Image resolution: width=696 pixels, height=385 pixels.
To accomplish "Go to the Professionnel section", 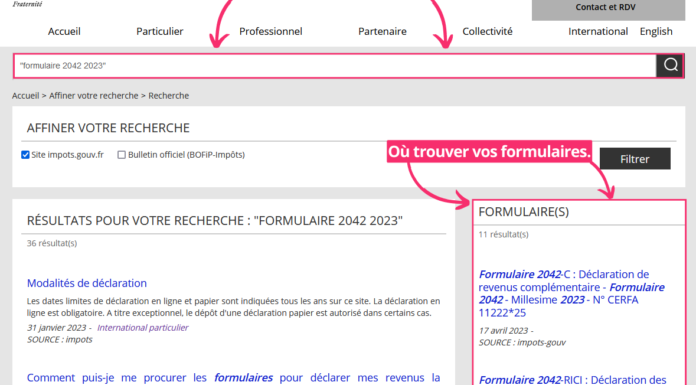I will pos(271,32).
